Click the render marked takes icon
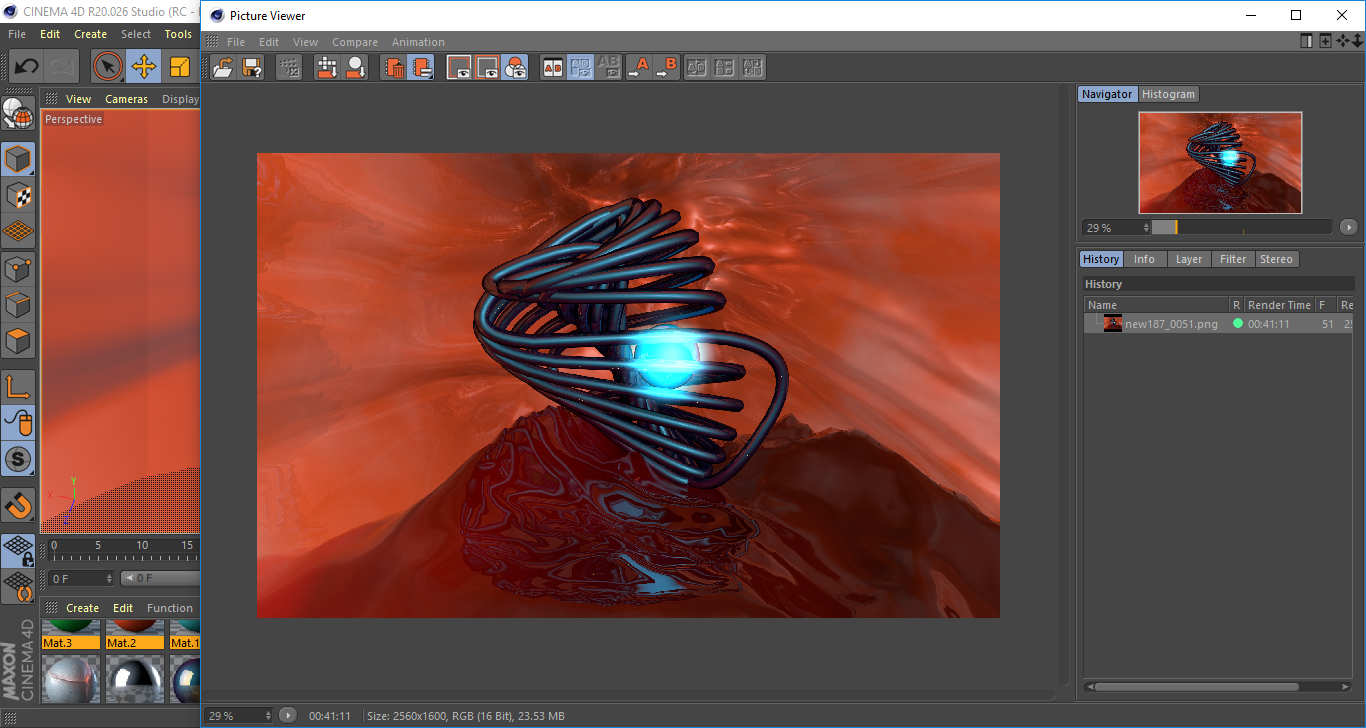 point(355,68)
